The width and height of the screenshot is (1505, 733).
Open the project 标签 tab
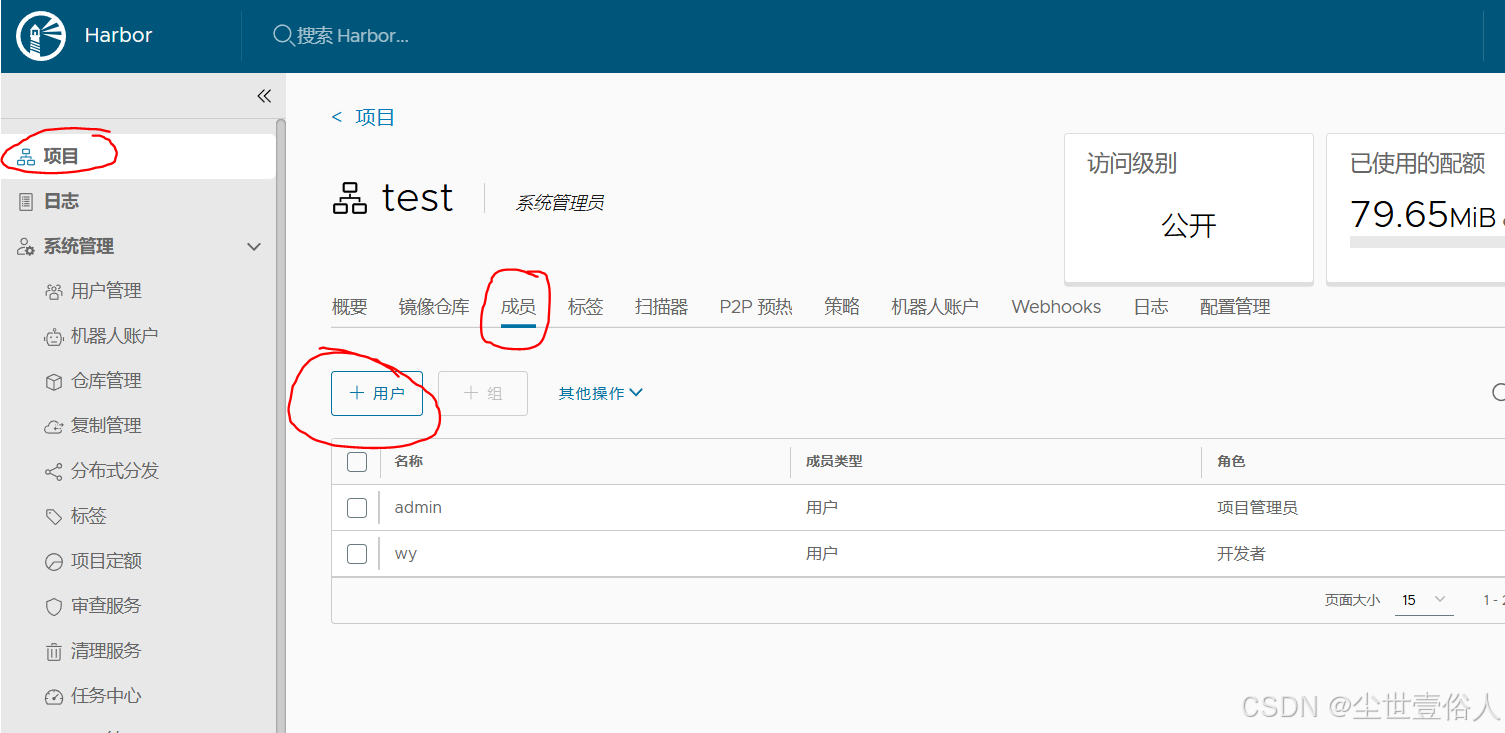pyautogui.click(x=586, y=307)
